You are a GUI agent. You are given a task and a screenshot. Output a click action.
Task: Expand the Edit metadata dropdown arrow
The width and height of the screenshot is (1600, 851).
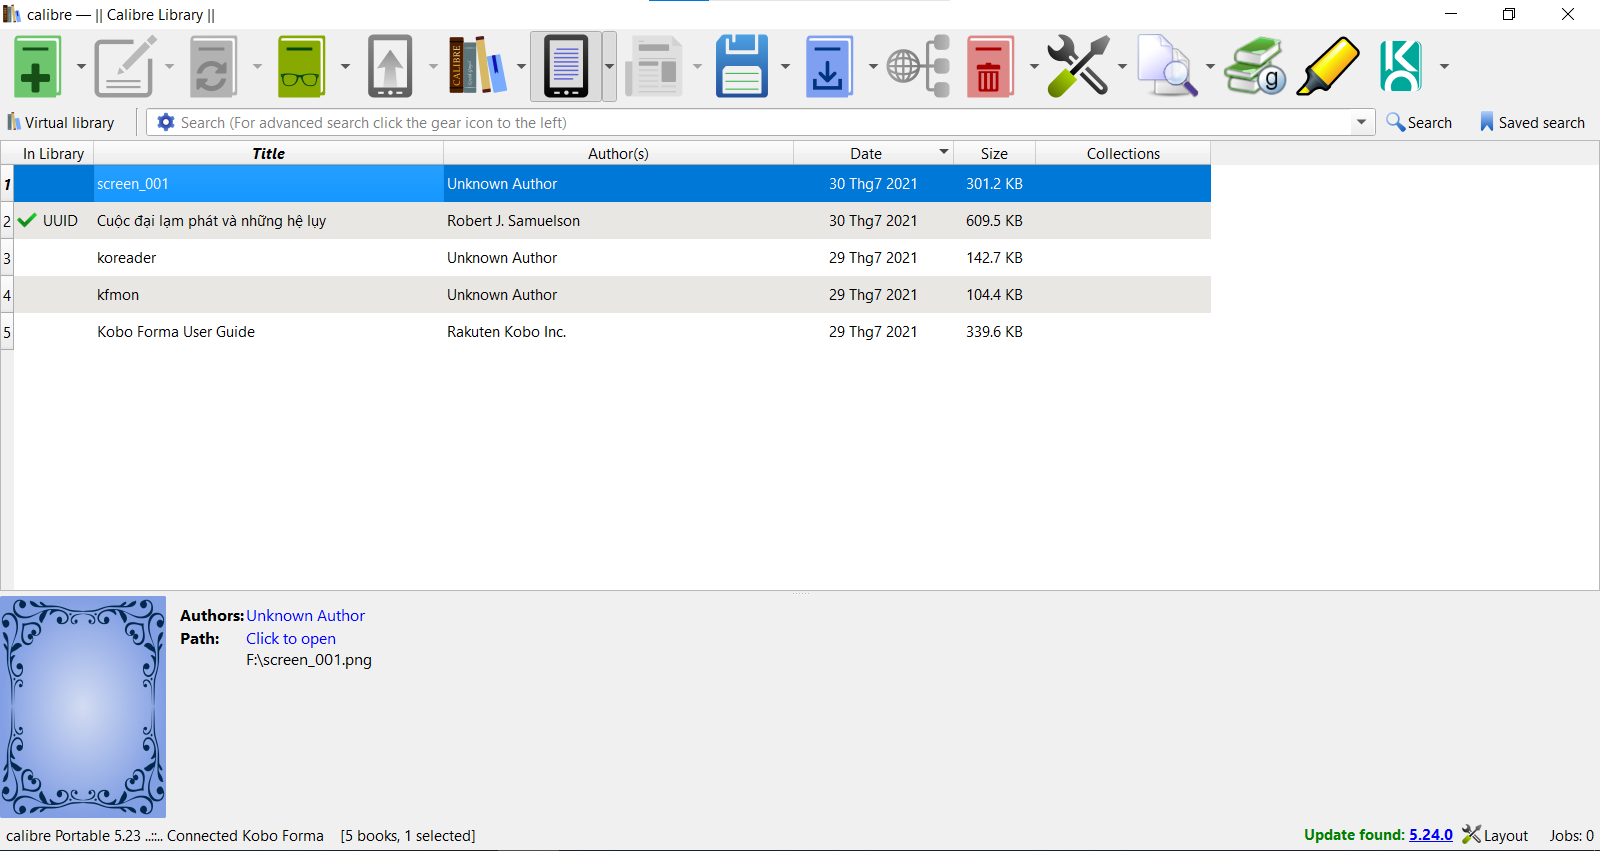coord(169,67)
